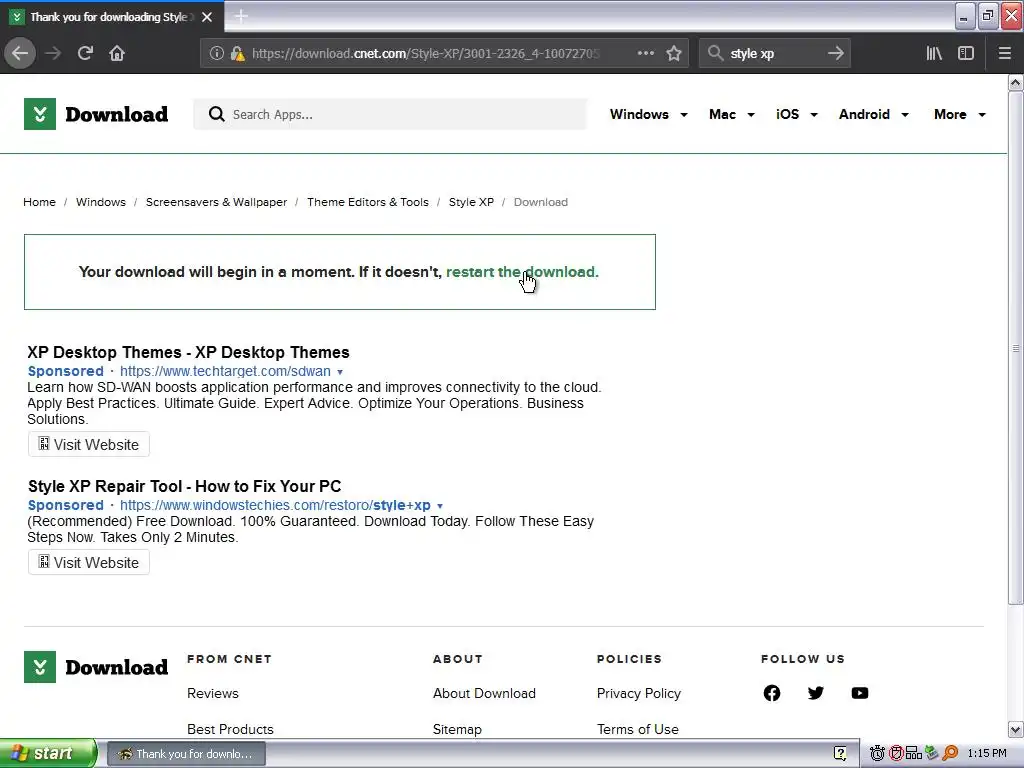Click the magnifier tray icon

[950, 754]
